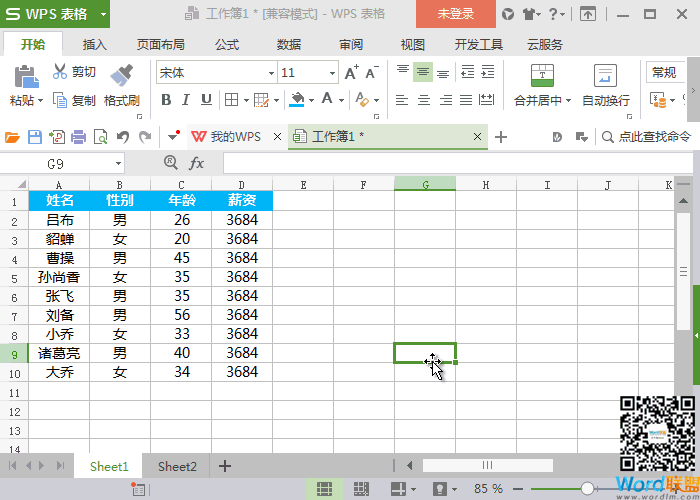Add new document tab with plus
The image size is (700, 500).
[501, 137]
